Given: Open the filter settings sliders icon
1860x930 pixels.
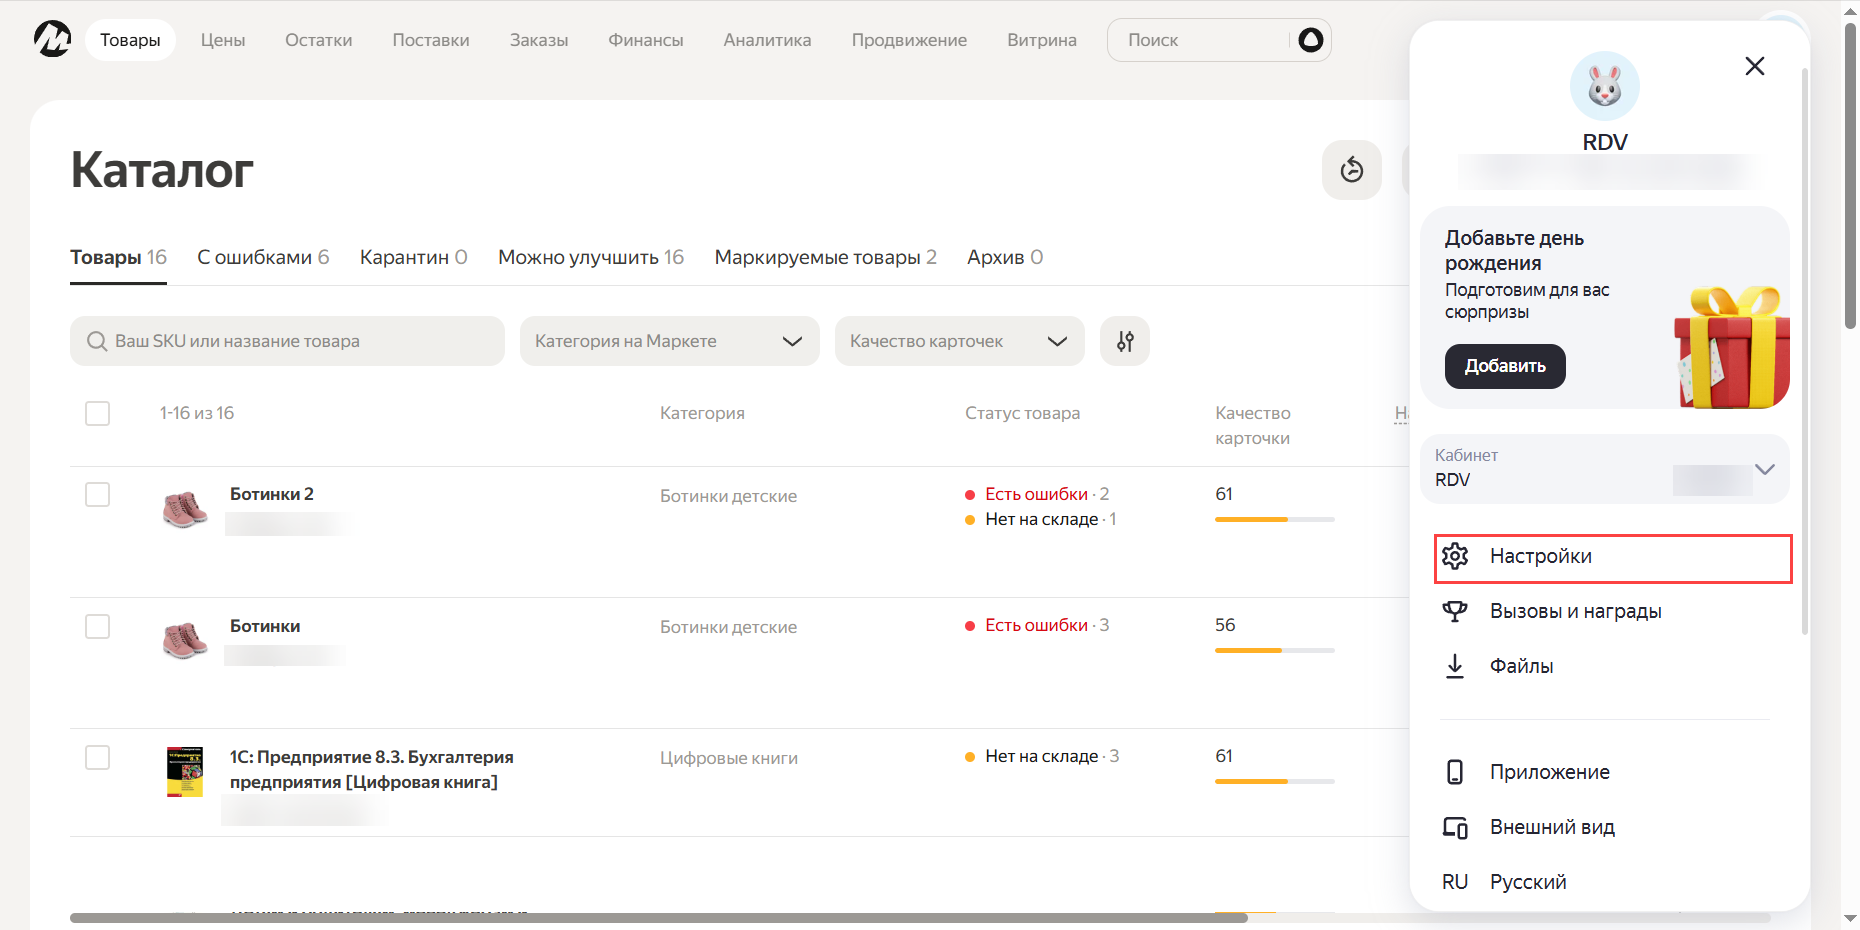Looking at the screenshot, I should 1125,341.
